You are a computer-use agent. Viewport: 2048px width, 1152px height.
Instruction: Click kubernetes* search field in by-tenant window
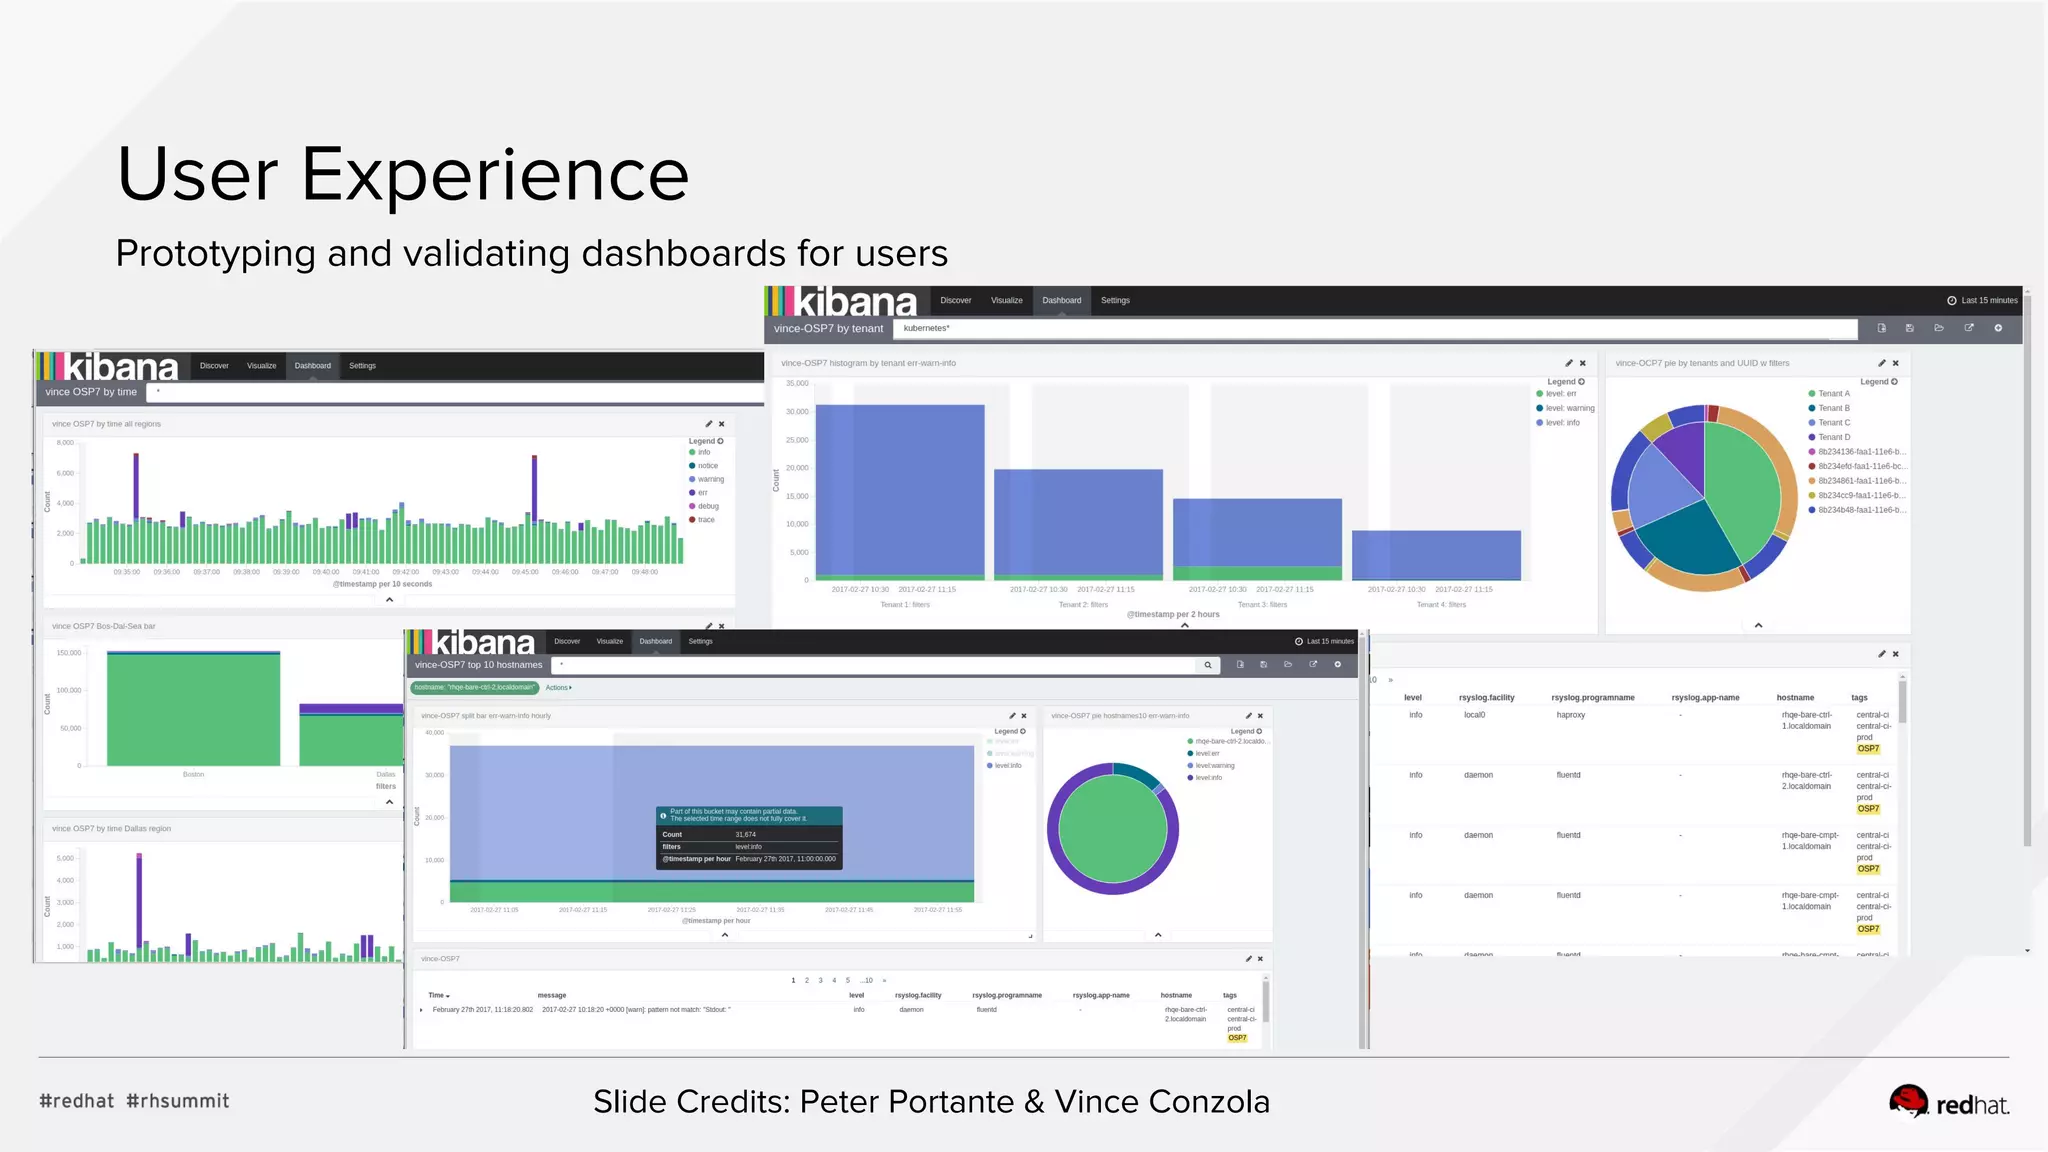1375,328
